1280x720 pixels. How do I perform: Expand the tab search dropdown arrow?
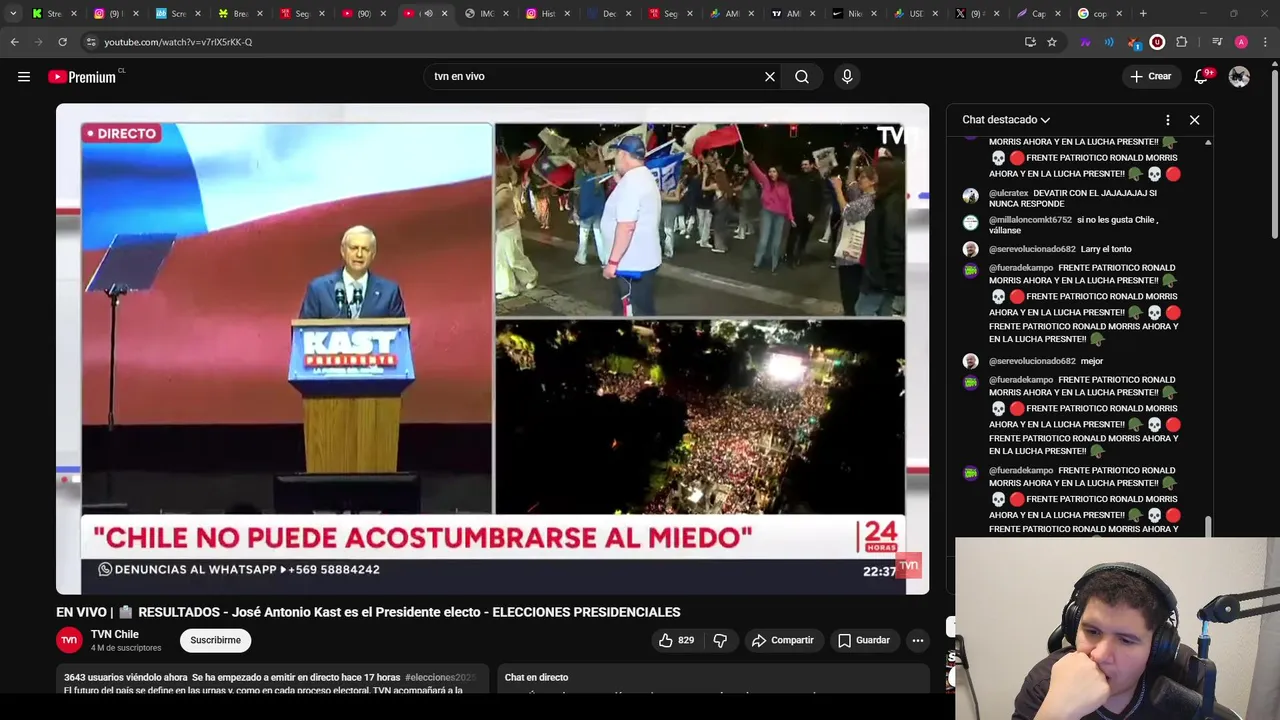13,14
